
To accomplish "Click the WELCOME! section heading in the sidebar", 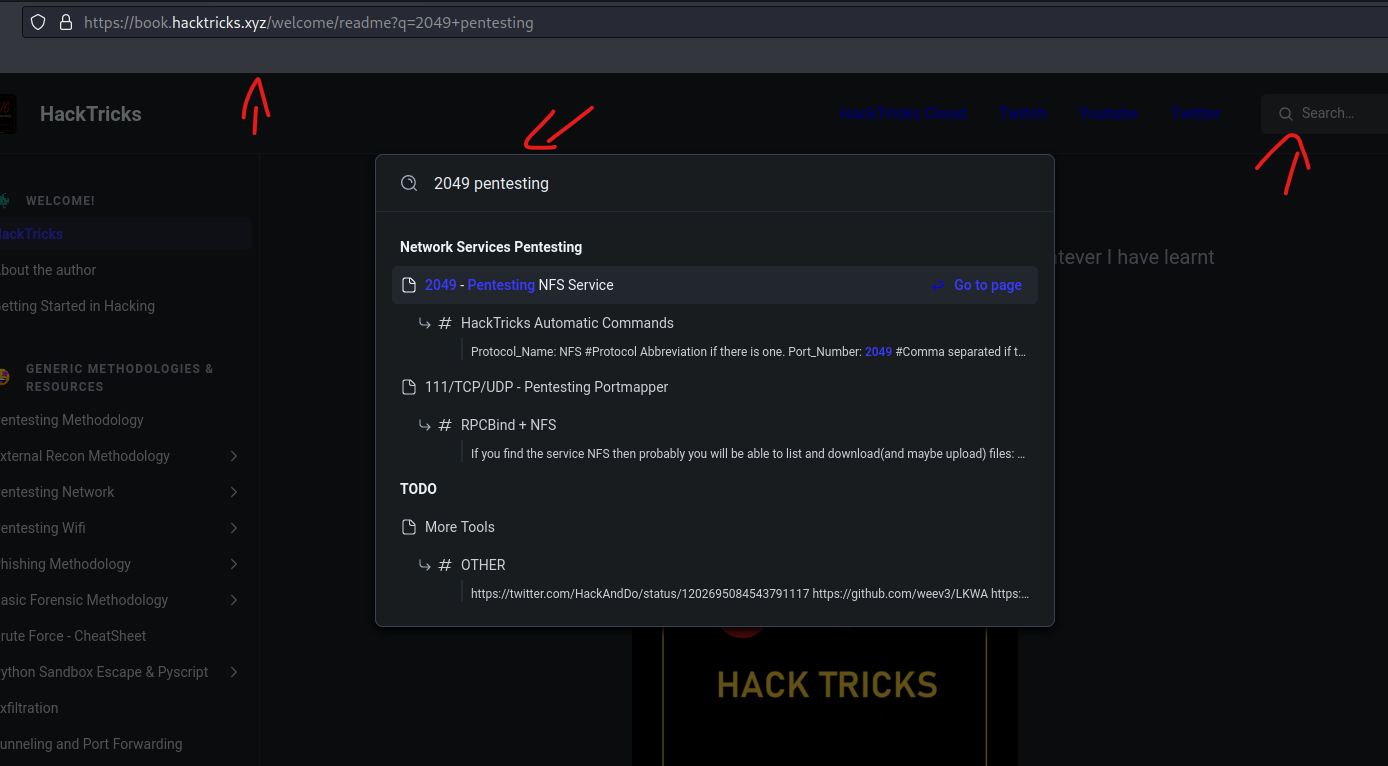I will point(60,201).
